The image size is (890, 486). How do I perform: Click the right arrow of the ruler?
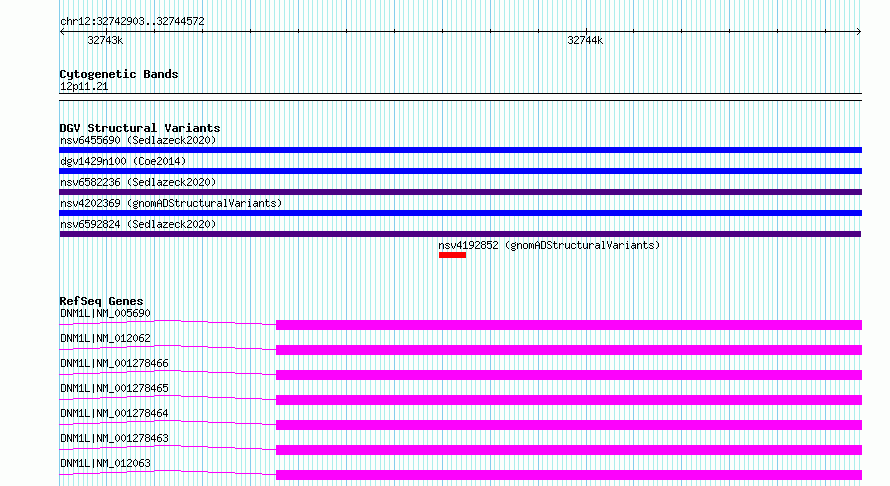point(859,32)
